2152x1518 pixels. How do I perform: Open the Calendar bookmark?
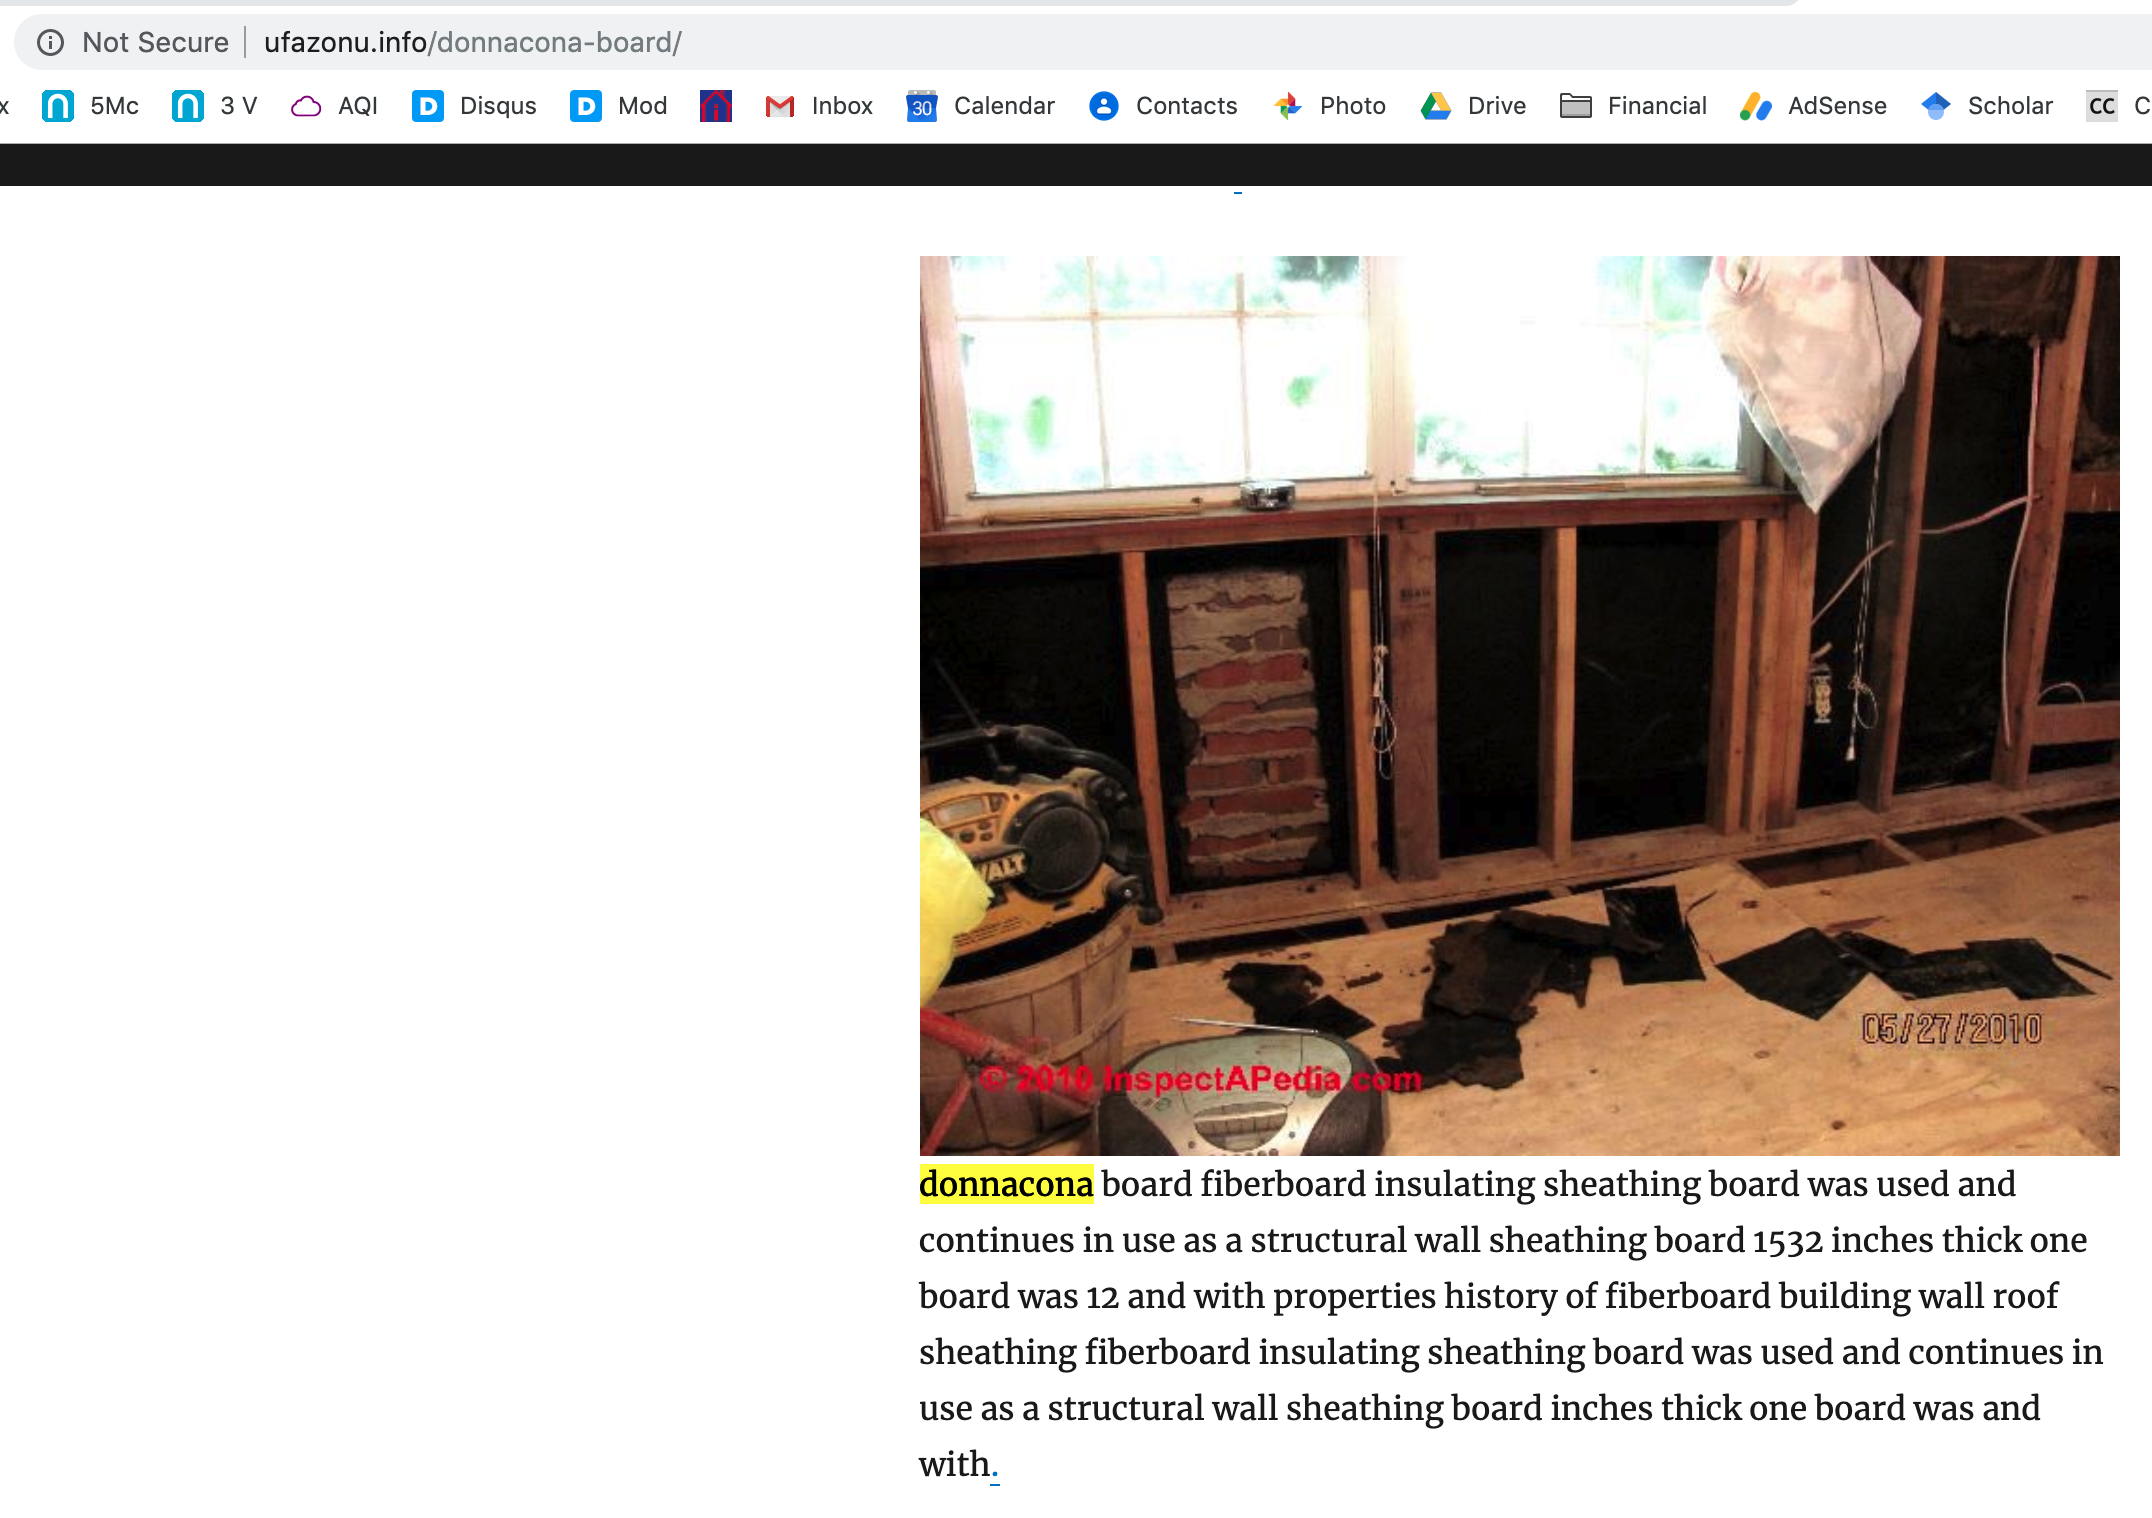tap(980, 106)
